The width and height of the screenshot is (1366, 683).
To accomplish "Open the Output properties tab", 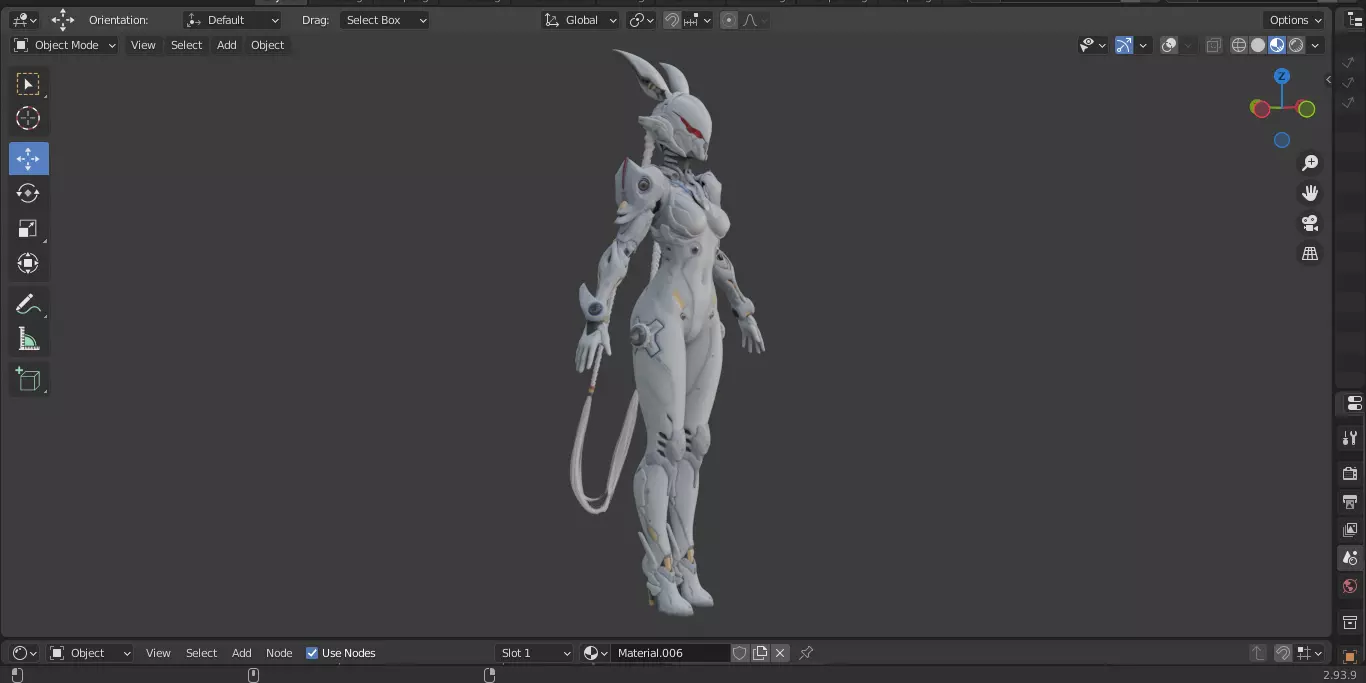I will (x=1350, y=502).
